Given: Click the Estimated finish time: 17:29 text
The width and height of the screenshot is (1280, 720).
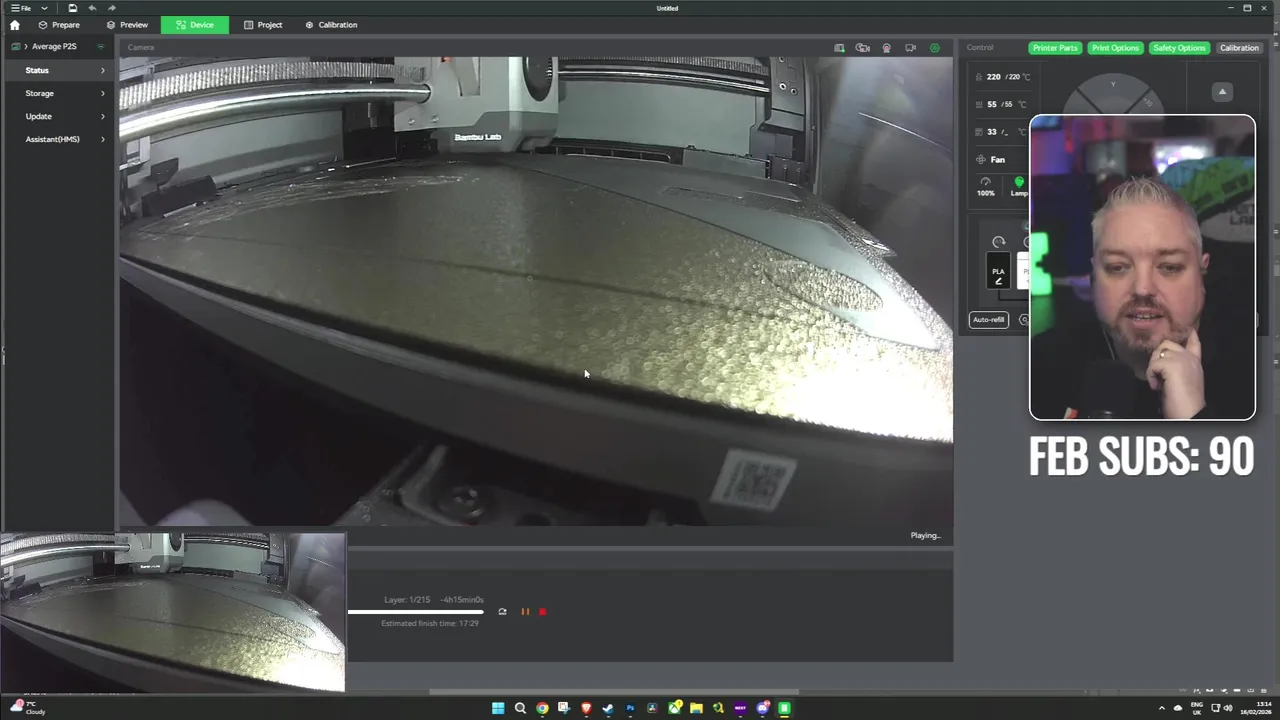Looking at the screenshot, I should point(430,623).
